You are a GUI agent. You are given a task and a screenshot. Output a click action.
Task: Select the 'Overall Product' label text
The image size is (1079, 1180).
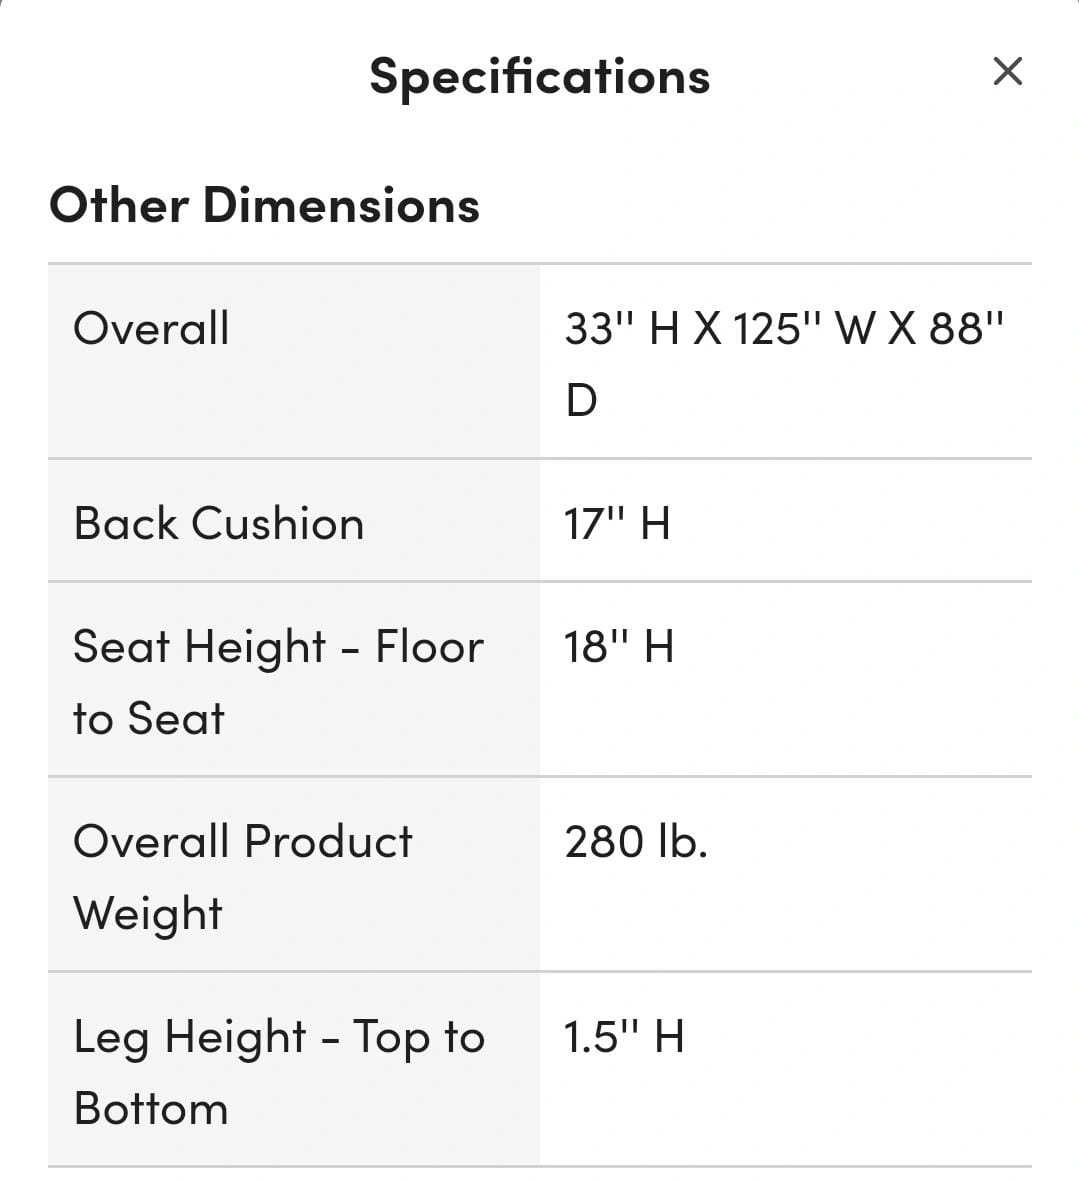pos(242,842)
